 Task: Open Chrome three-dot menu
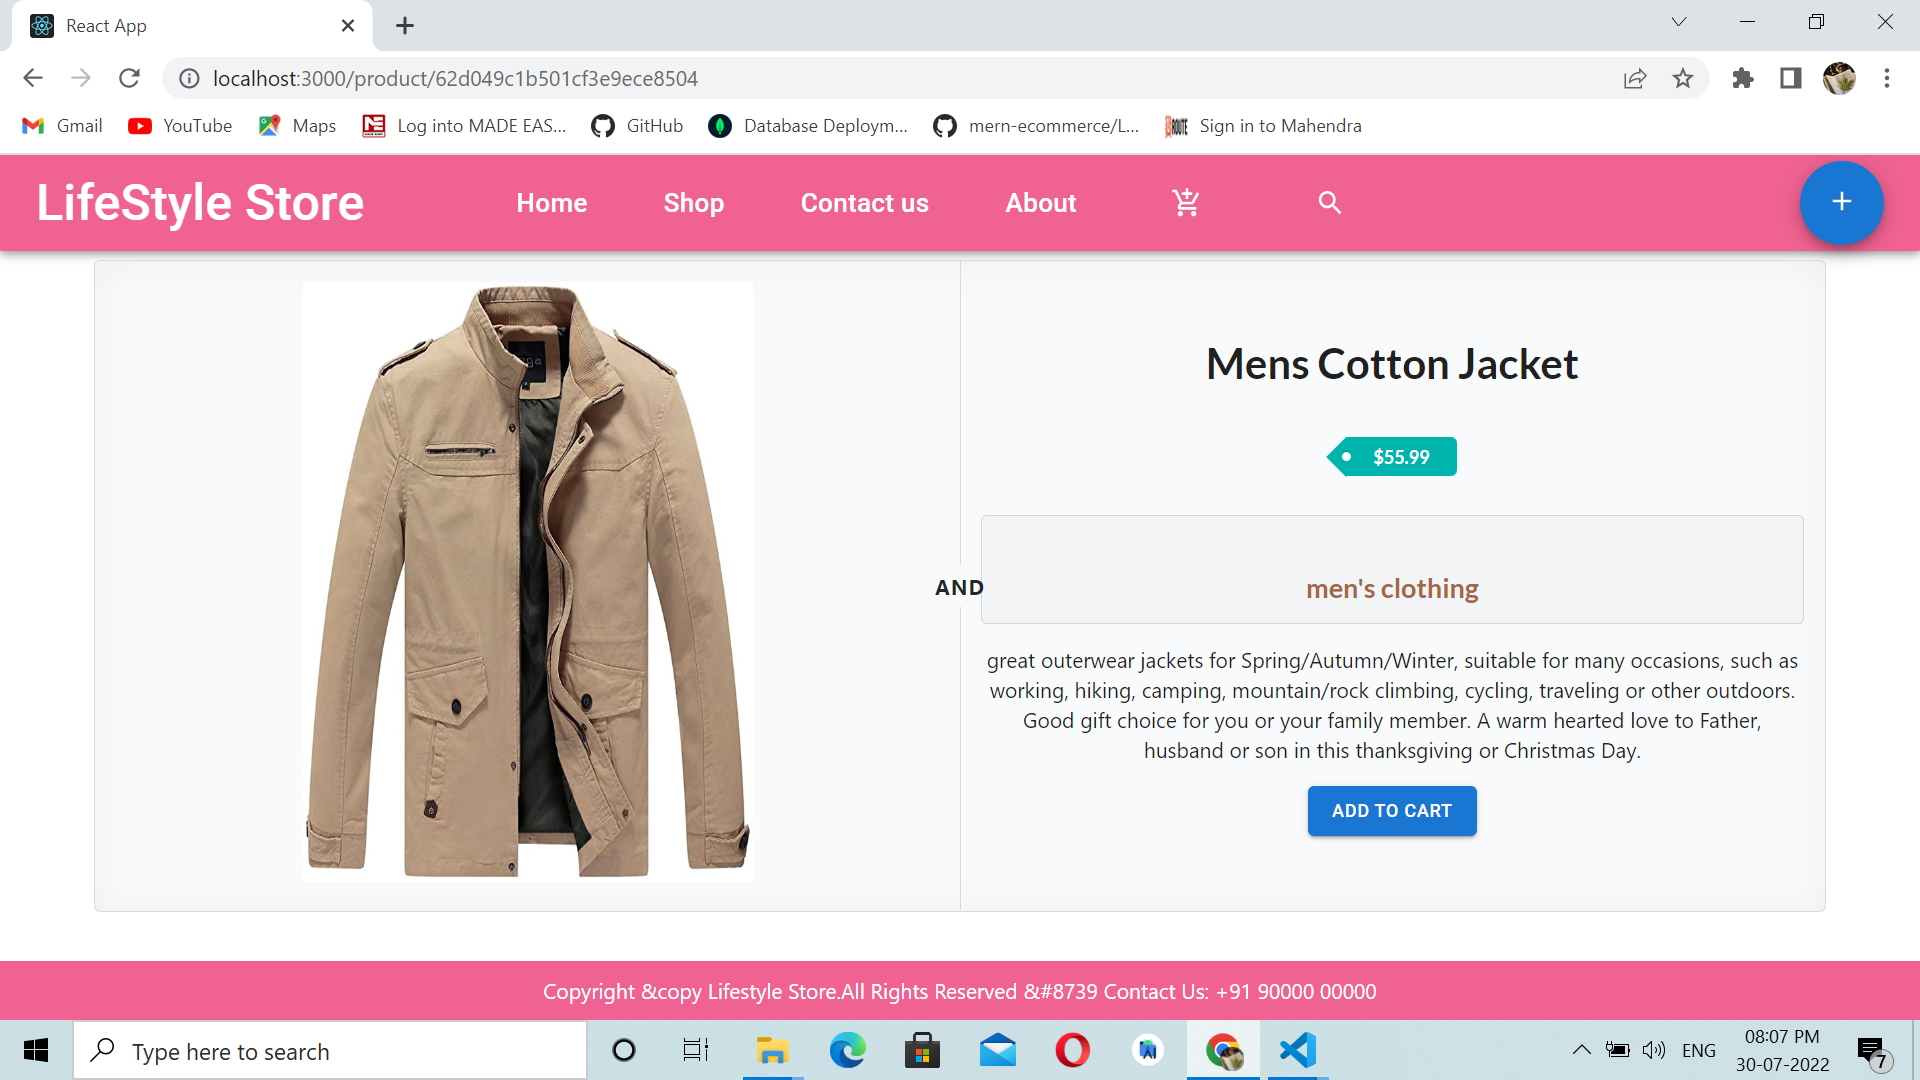click(x=1887, y=78)
